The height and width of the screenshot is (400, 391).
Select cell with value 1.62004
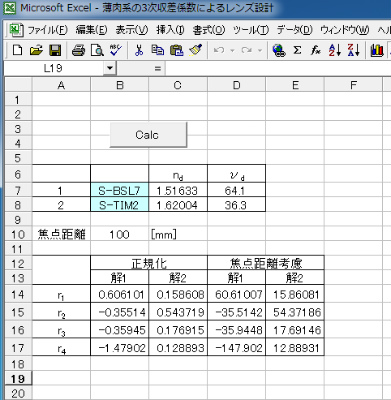click(178, 205)
